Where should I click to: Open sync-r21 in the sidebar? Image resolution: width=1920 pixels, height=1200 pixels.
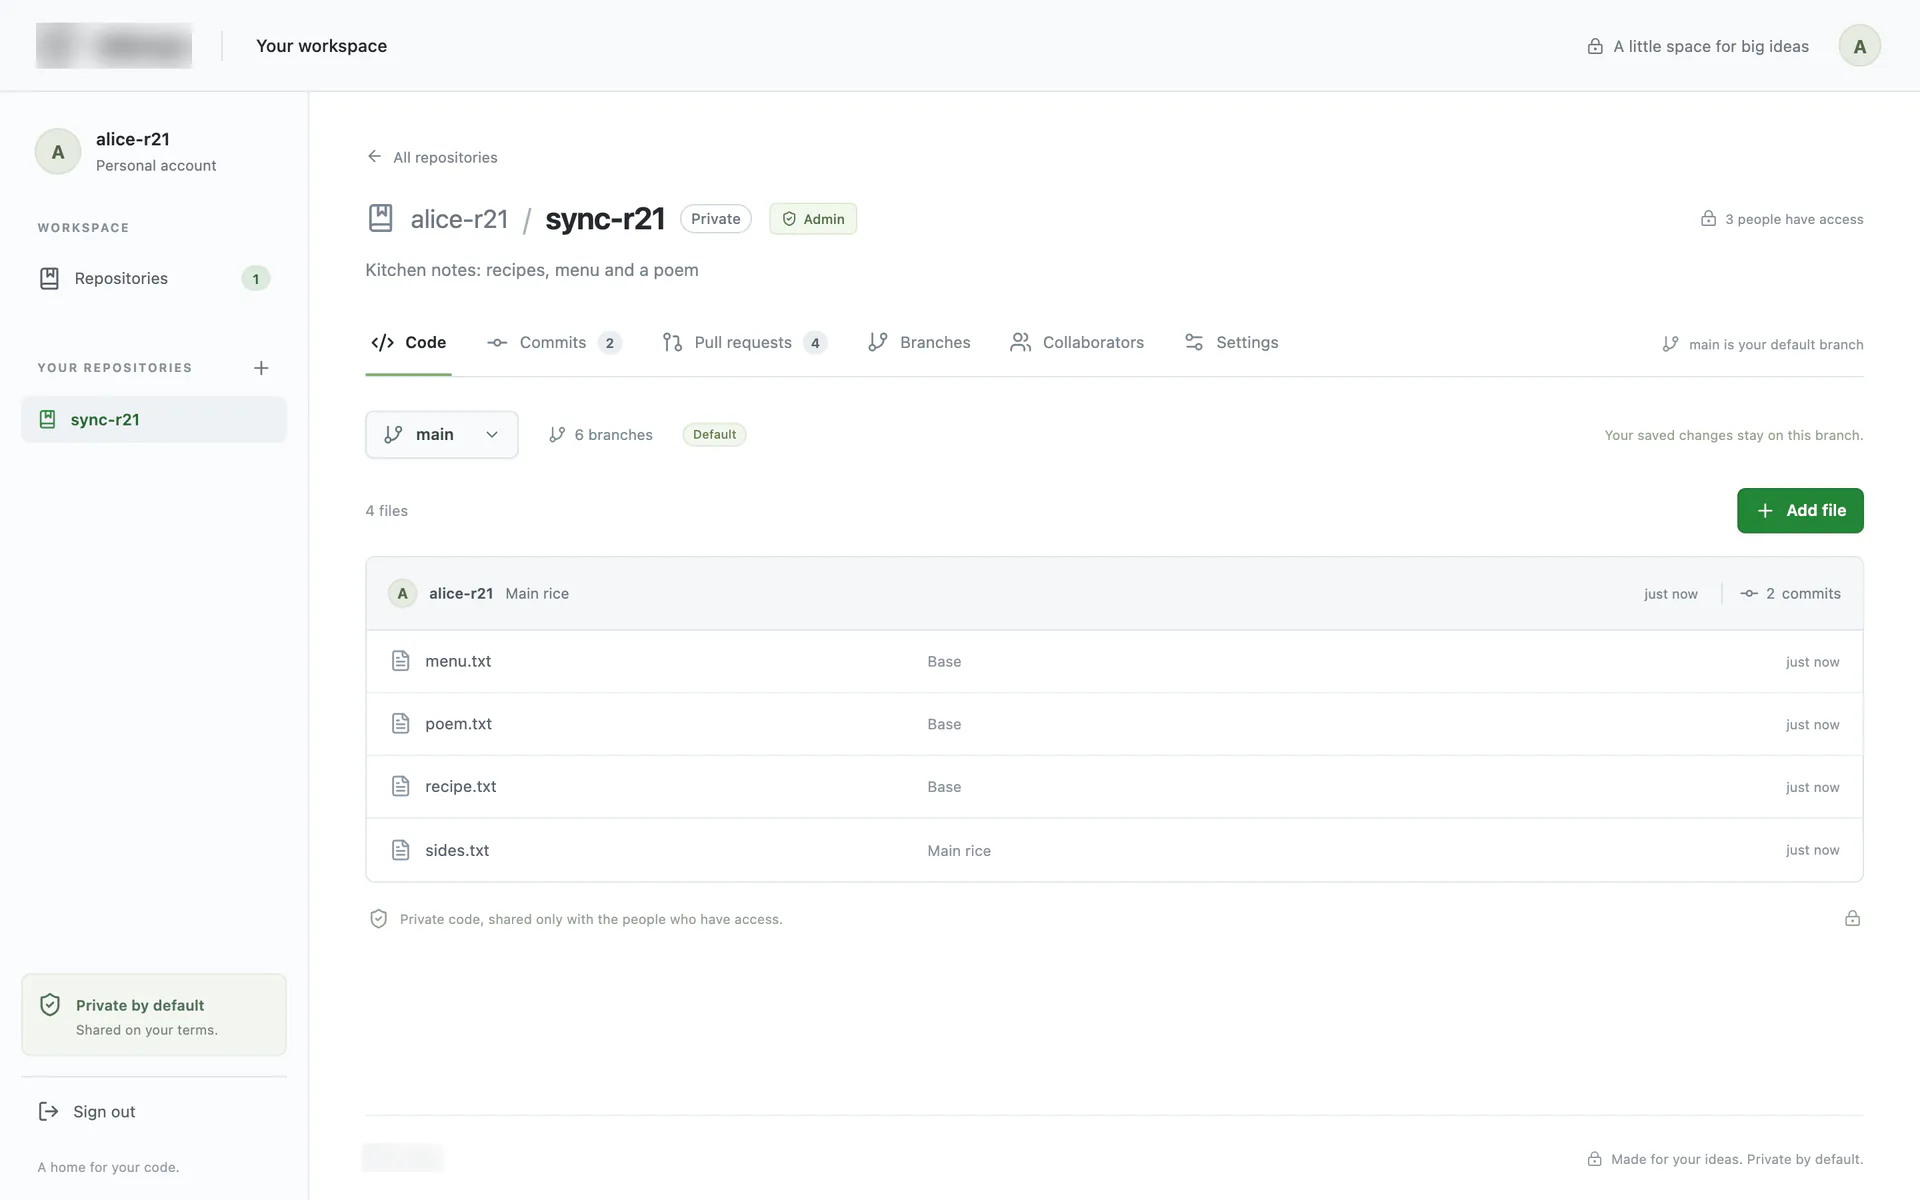click(x=154, y=420)
